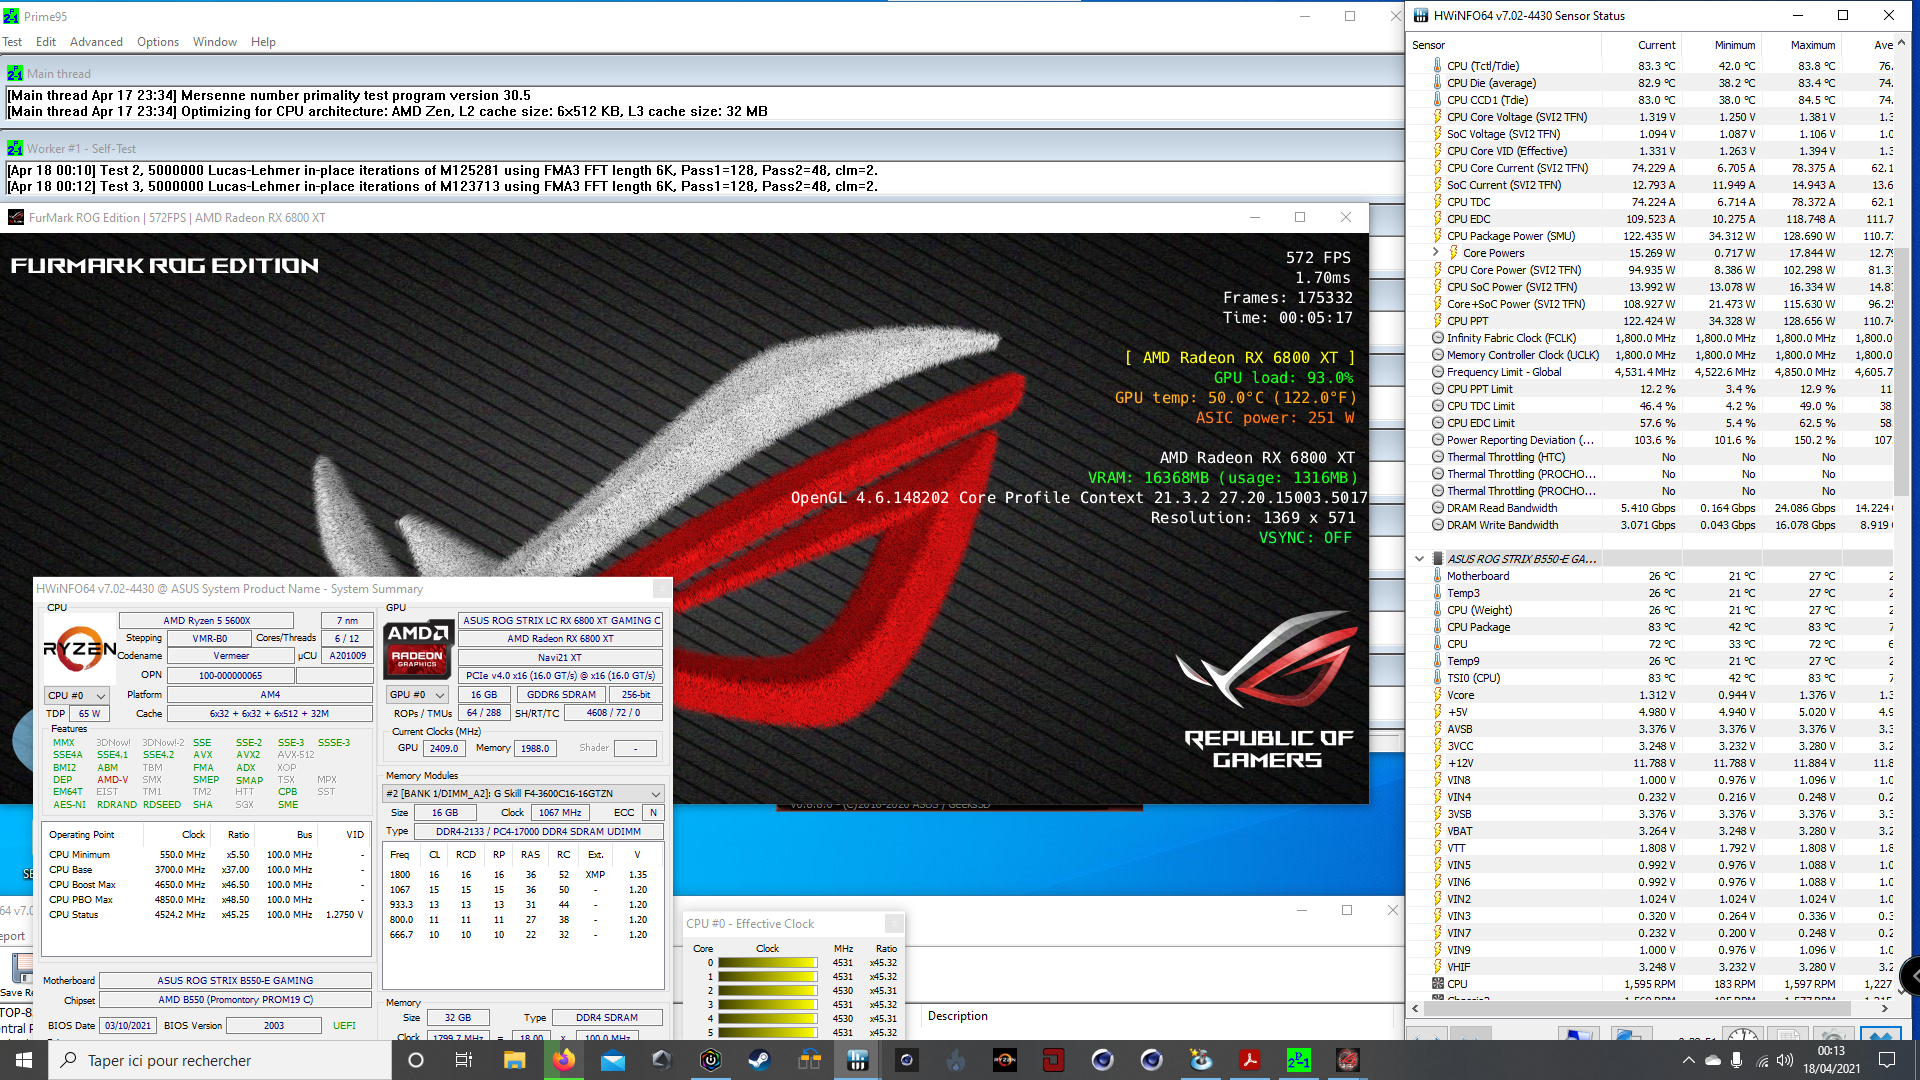Open the memory module BANK 1/DIMM_A2 dropdown

pos(524,793)
